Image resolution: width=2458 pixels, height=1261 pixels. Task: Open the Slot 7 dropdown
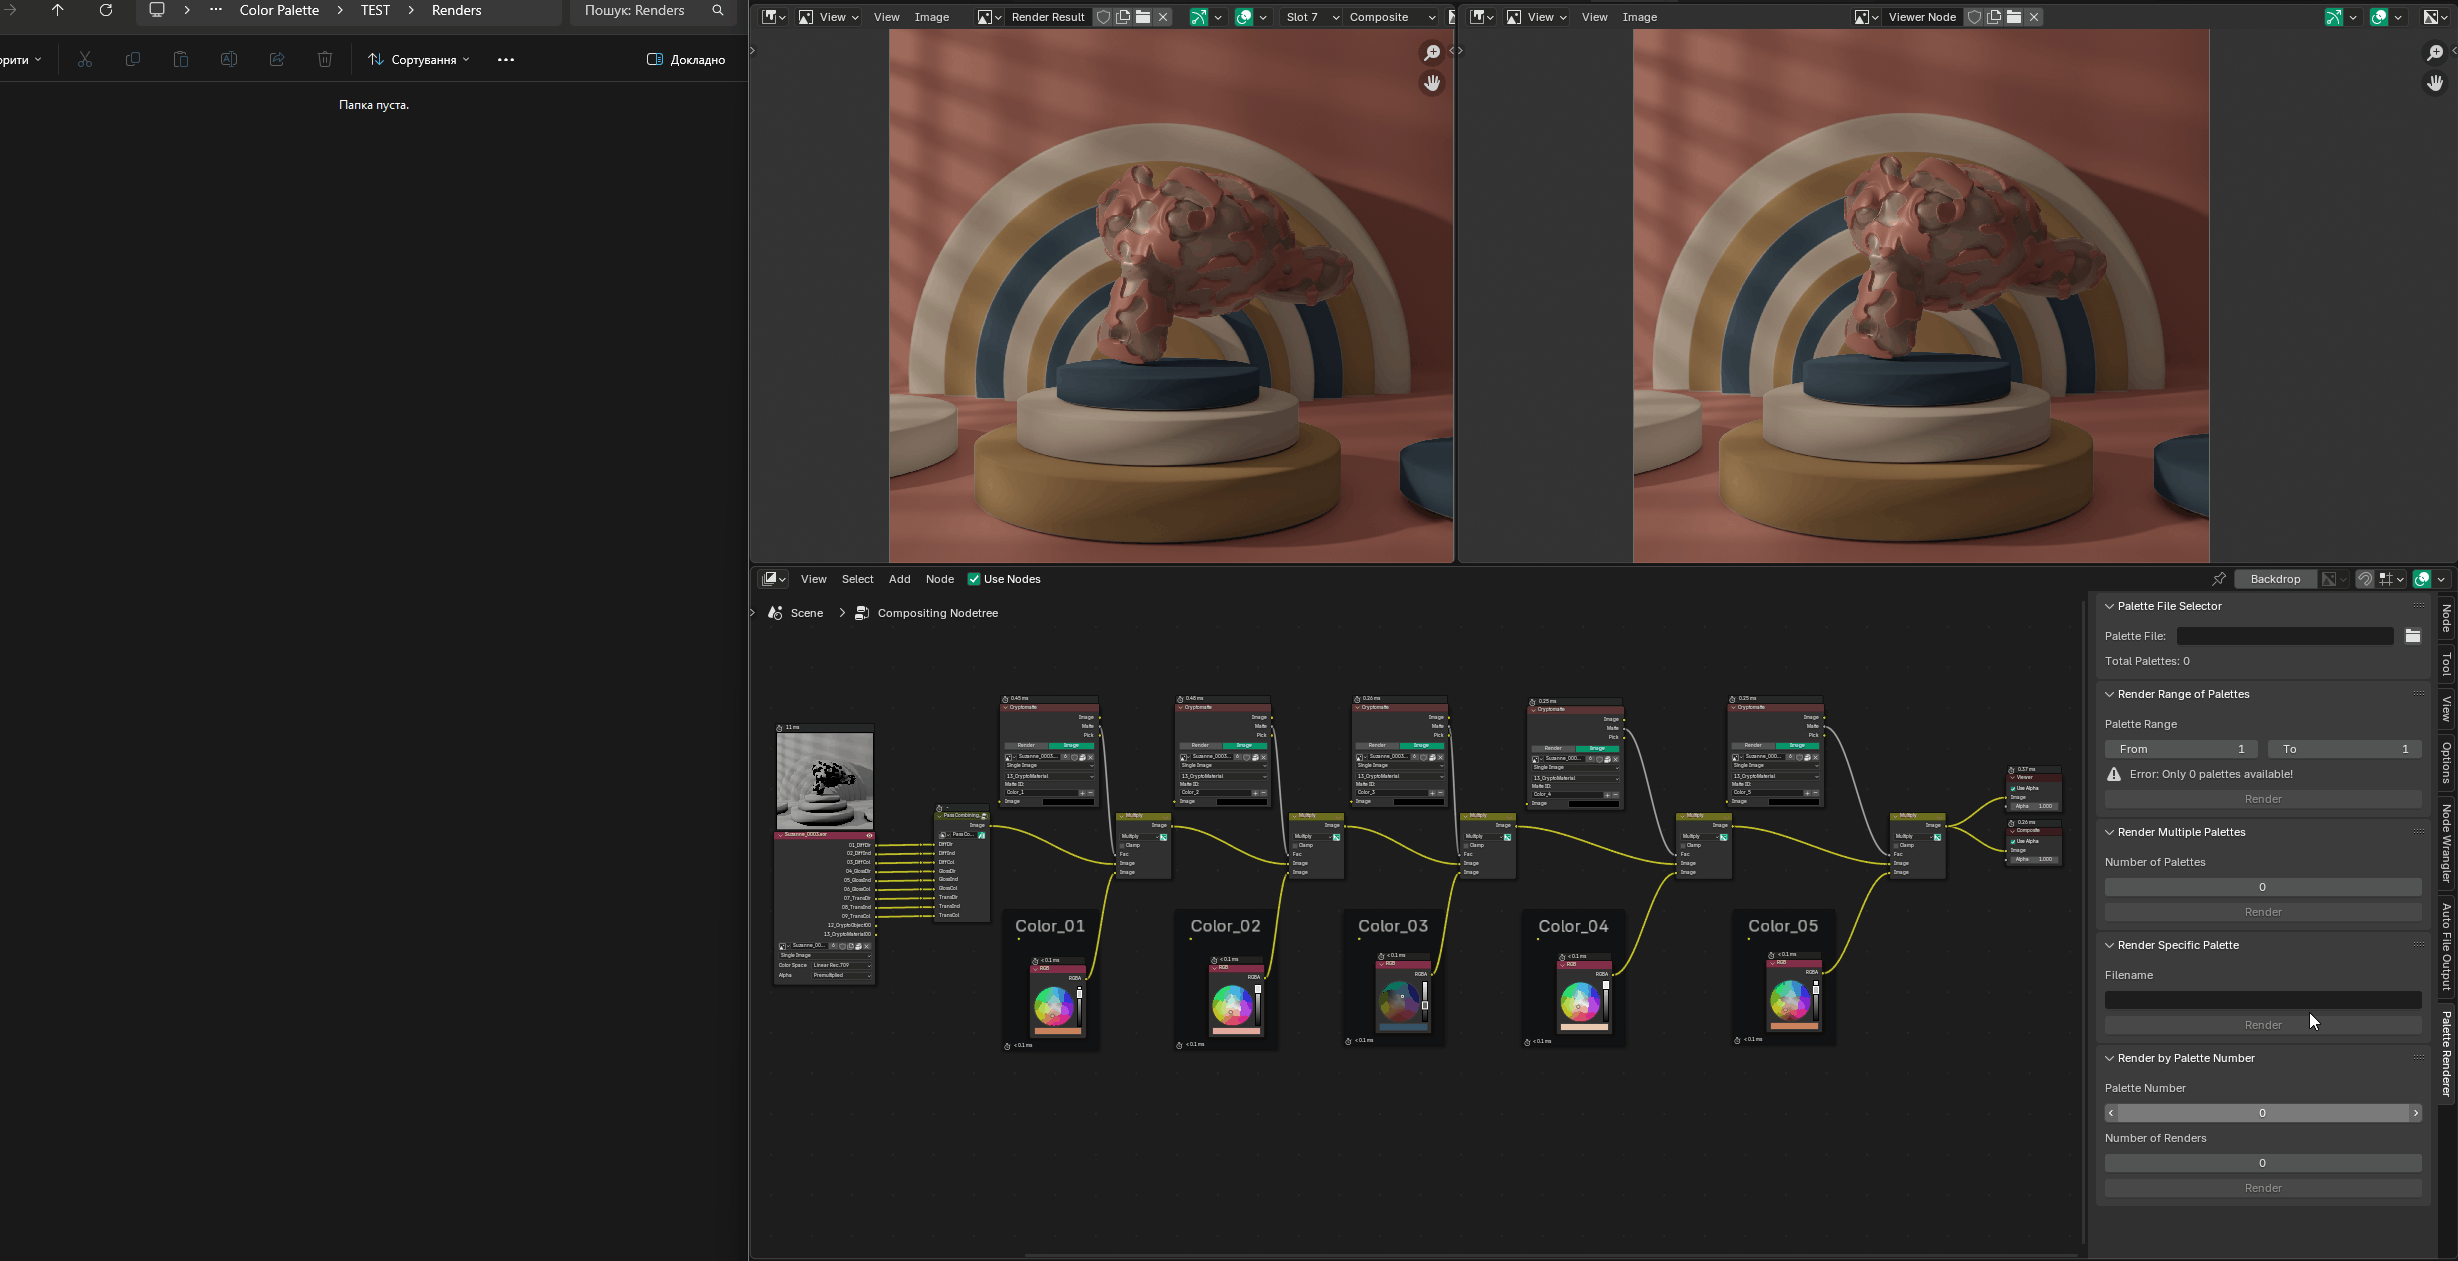coord(1311,17)
